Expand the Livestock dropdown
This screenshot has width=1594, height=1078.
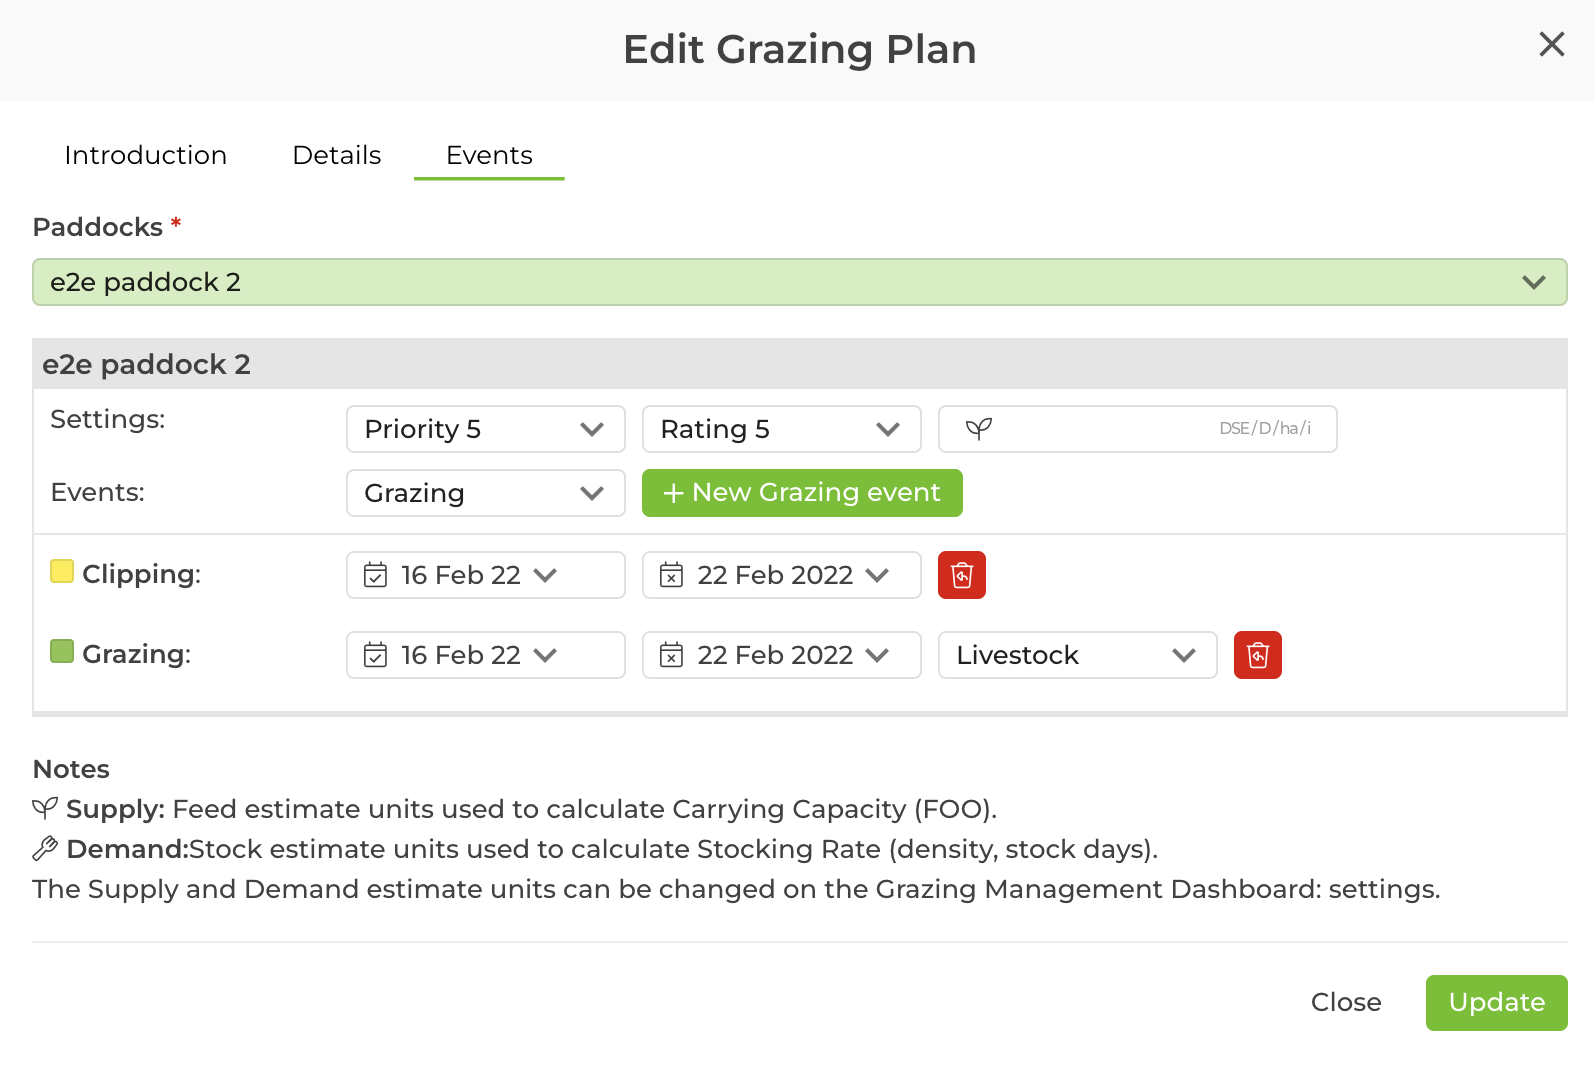pyautogui.click(x=1077, y=655)
